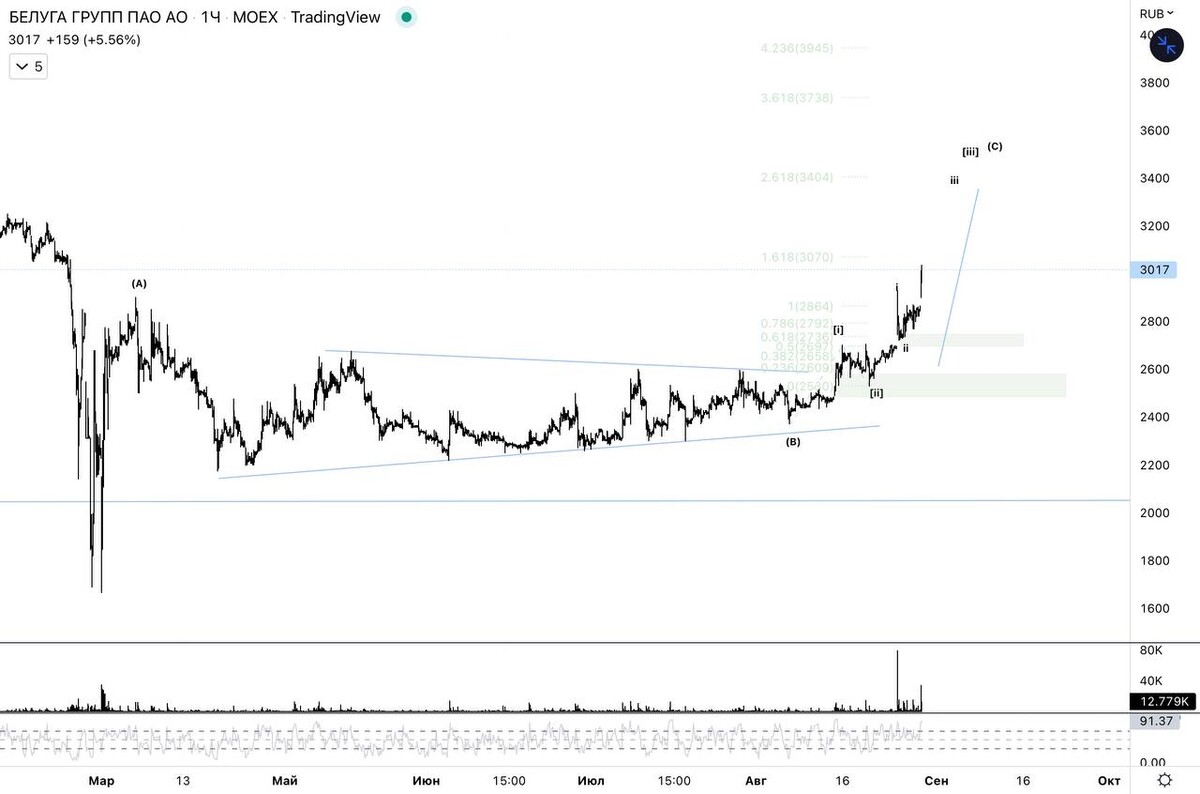
Task: Select the lower ascending triangle trendline
Action: tap(548, 452)
